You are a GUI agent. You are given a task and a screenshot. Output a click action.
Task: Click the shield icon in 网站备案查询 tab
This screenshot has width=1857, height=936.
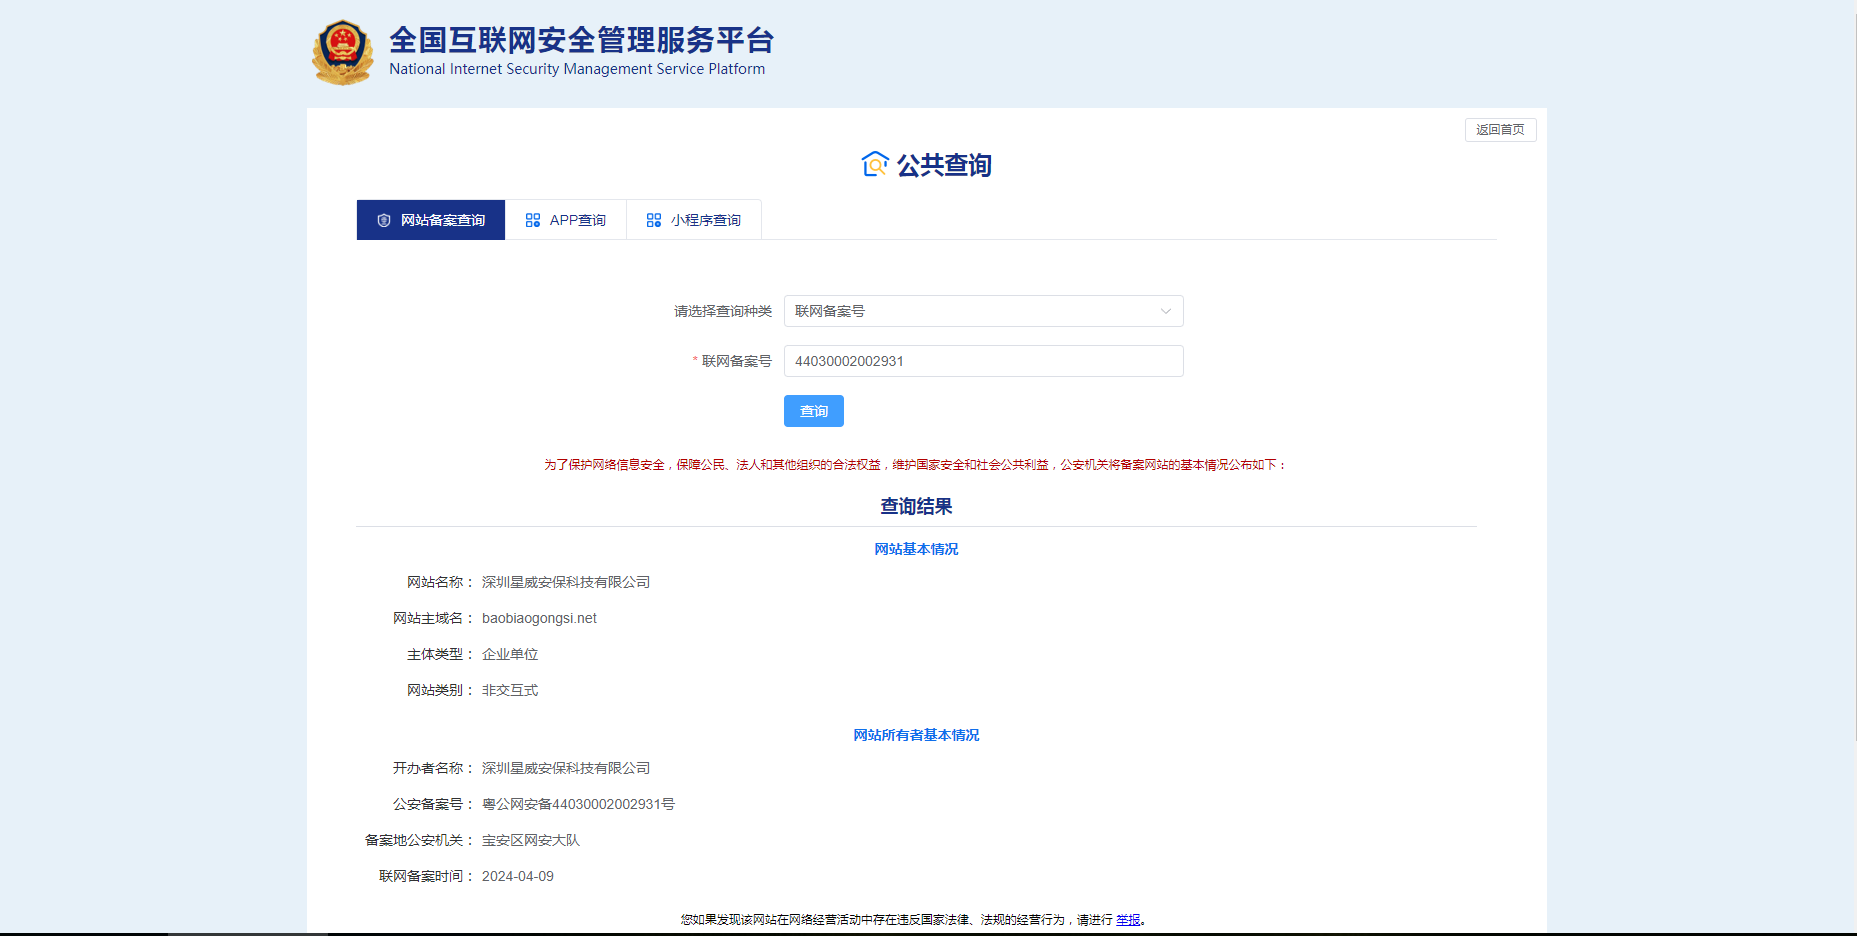coord(384,220)
